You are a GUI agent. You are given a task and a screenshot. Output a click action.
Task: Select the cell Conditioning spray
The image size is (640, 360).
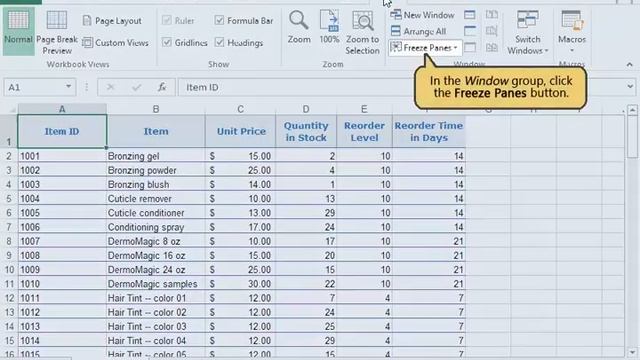(x=156, y=227)
